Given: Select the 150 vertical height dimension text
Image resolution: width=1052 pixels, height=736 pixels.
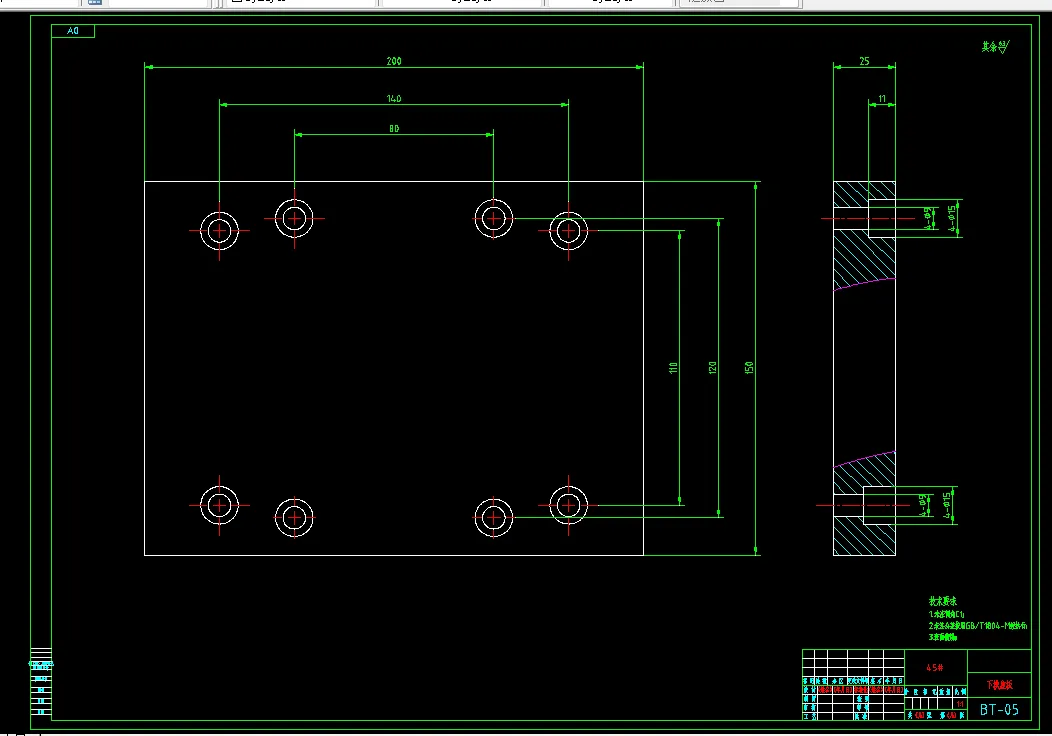Looking at the screenshot, I should click(749, 368).
